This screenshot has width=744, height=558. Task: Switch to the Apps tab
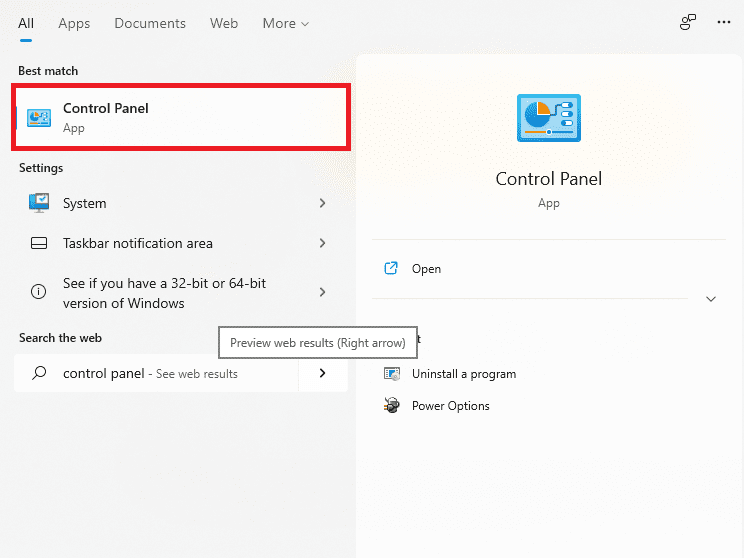pos(74,23)
